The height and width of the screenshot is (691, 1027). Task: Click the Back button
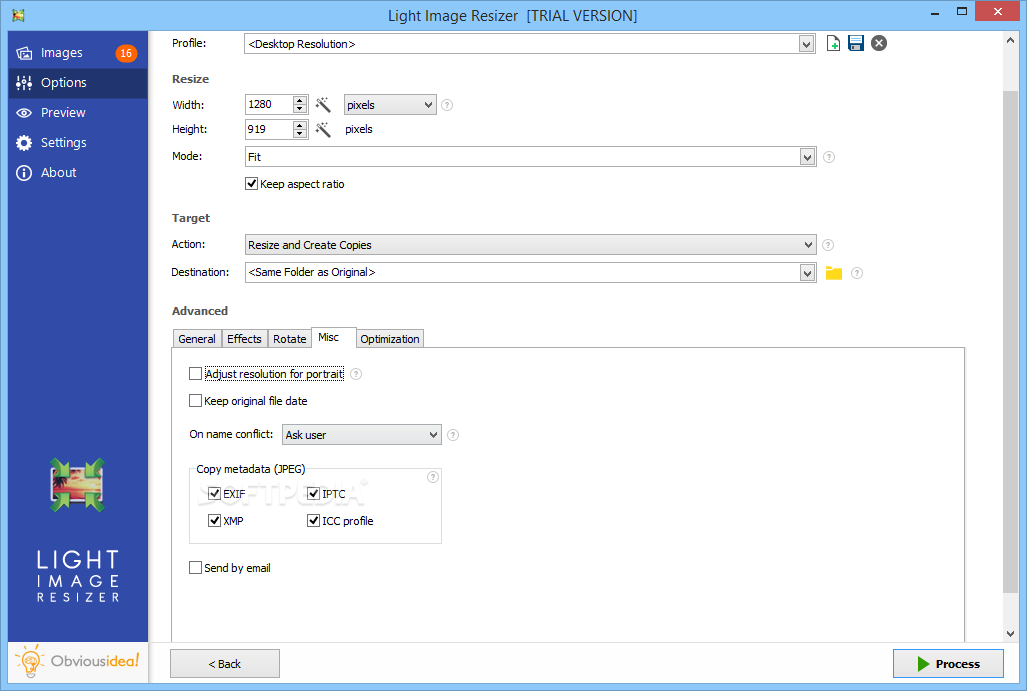click(x=225, y=663)
